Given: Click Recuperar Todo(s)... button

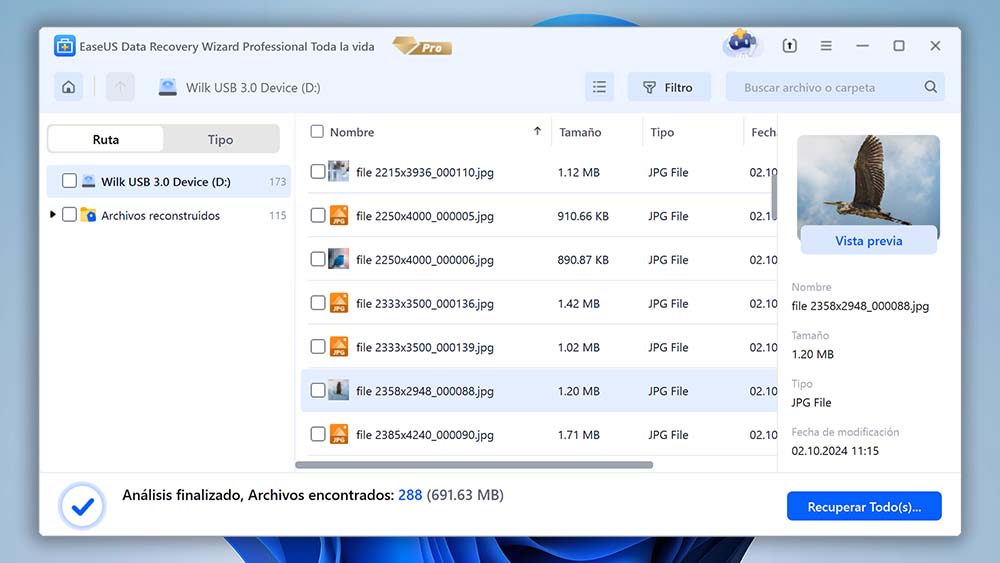Looking at the screenshot, I should tap(864, 506).
